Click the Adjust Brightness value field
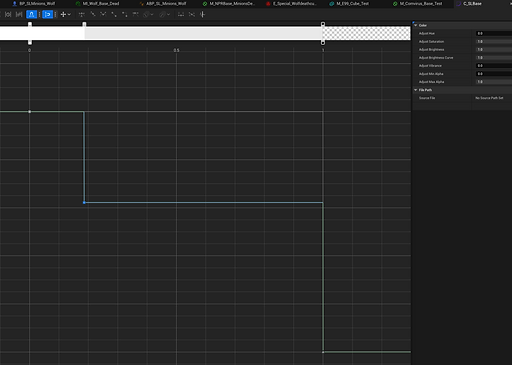 [494, 49]
